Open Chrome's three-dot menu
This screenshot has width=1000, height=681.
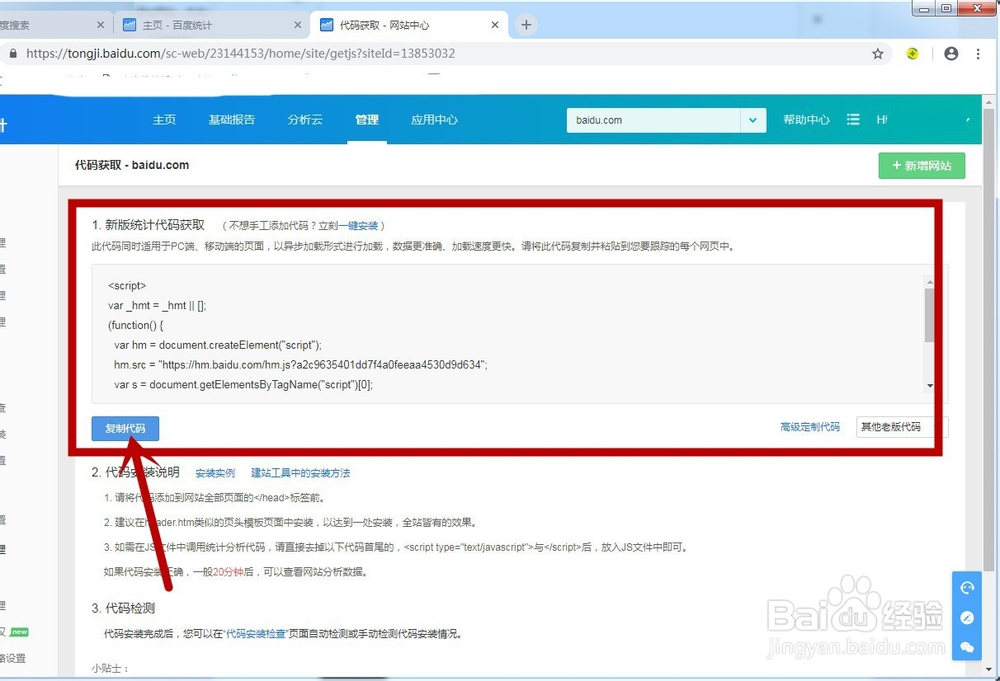977,54
